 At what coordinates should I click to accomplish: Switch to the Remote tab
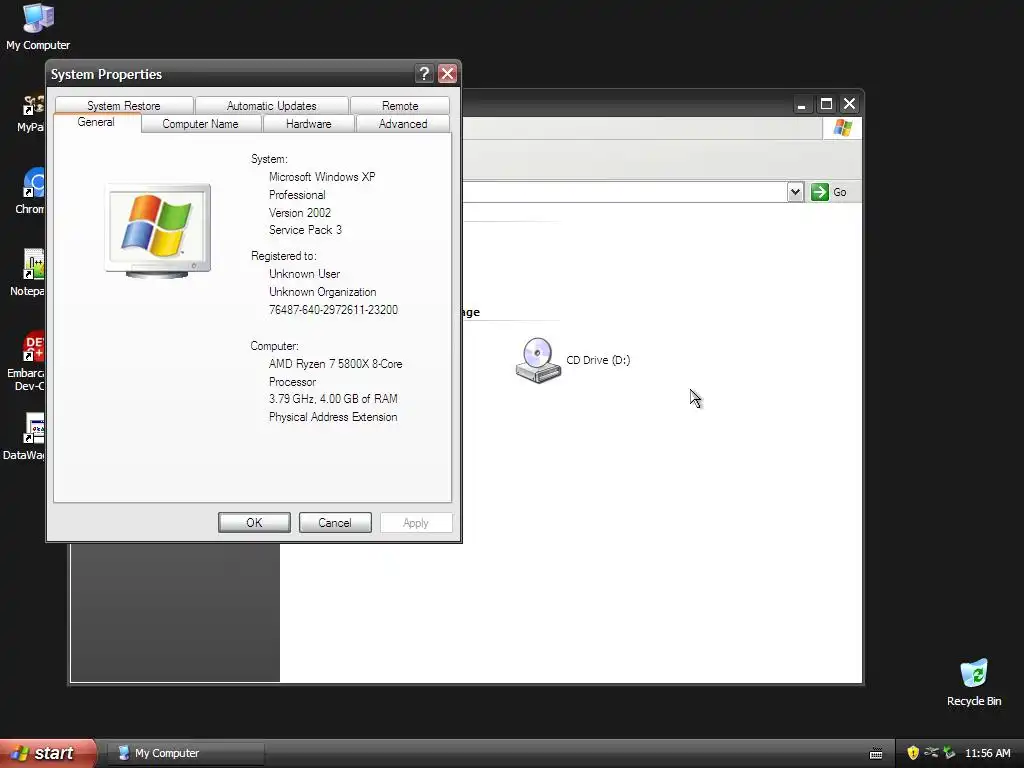[x=400, y=105]
